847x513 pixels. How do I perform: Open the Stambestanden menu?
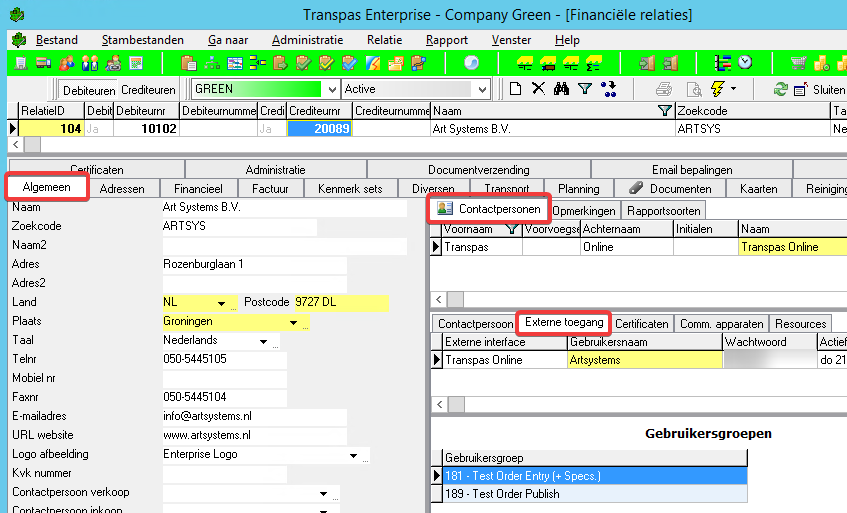point(142,40)
